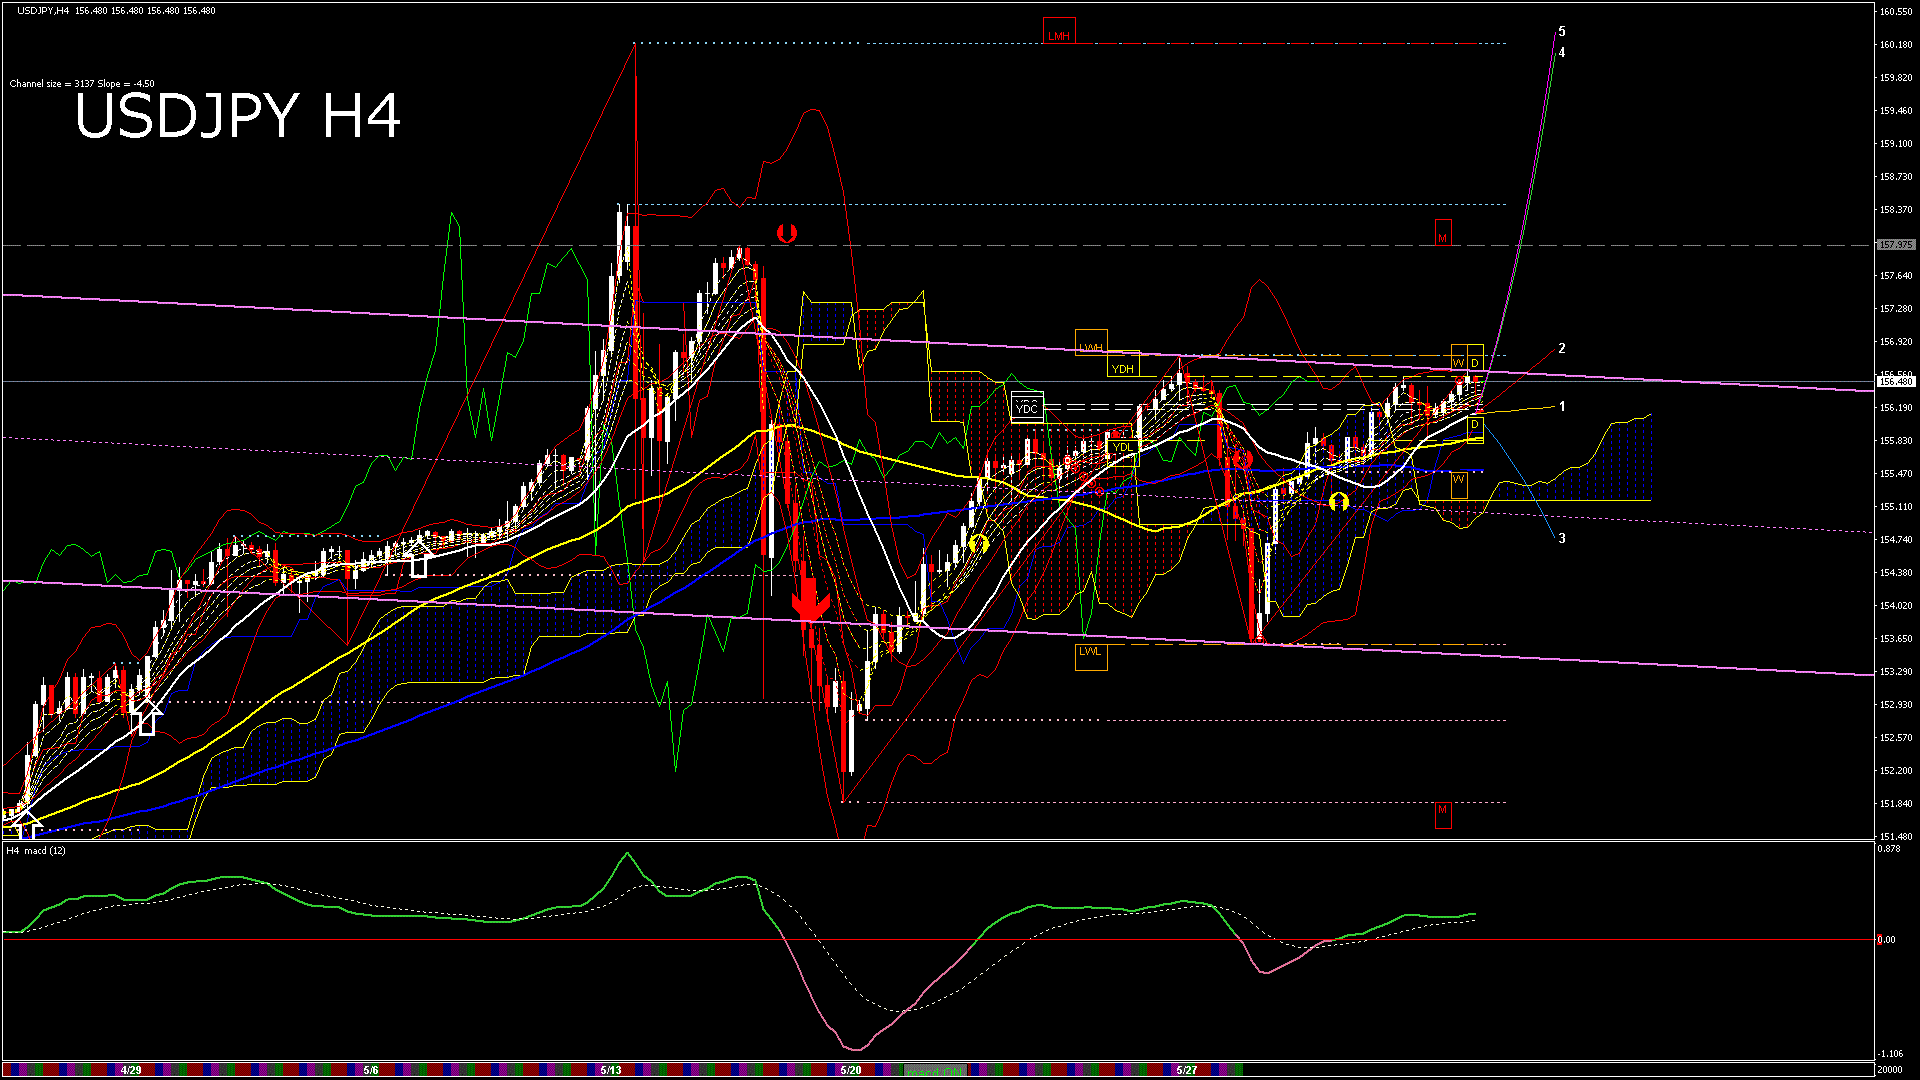Screen dimensions: 1920x1080
Task: Click the 'H4 macd (12)' indicator label
Action: [x=36, y=851]
